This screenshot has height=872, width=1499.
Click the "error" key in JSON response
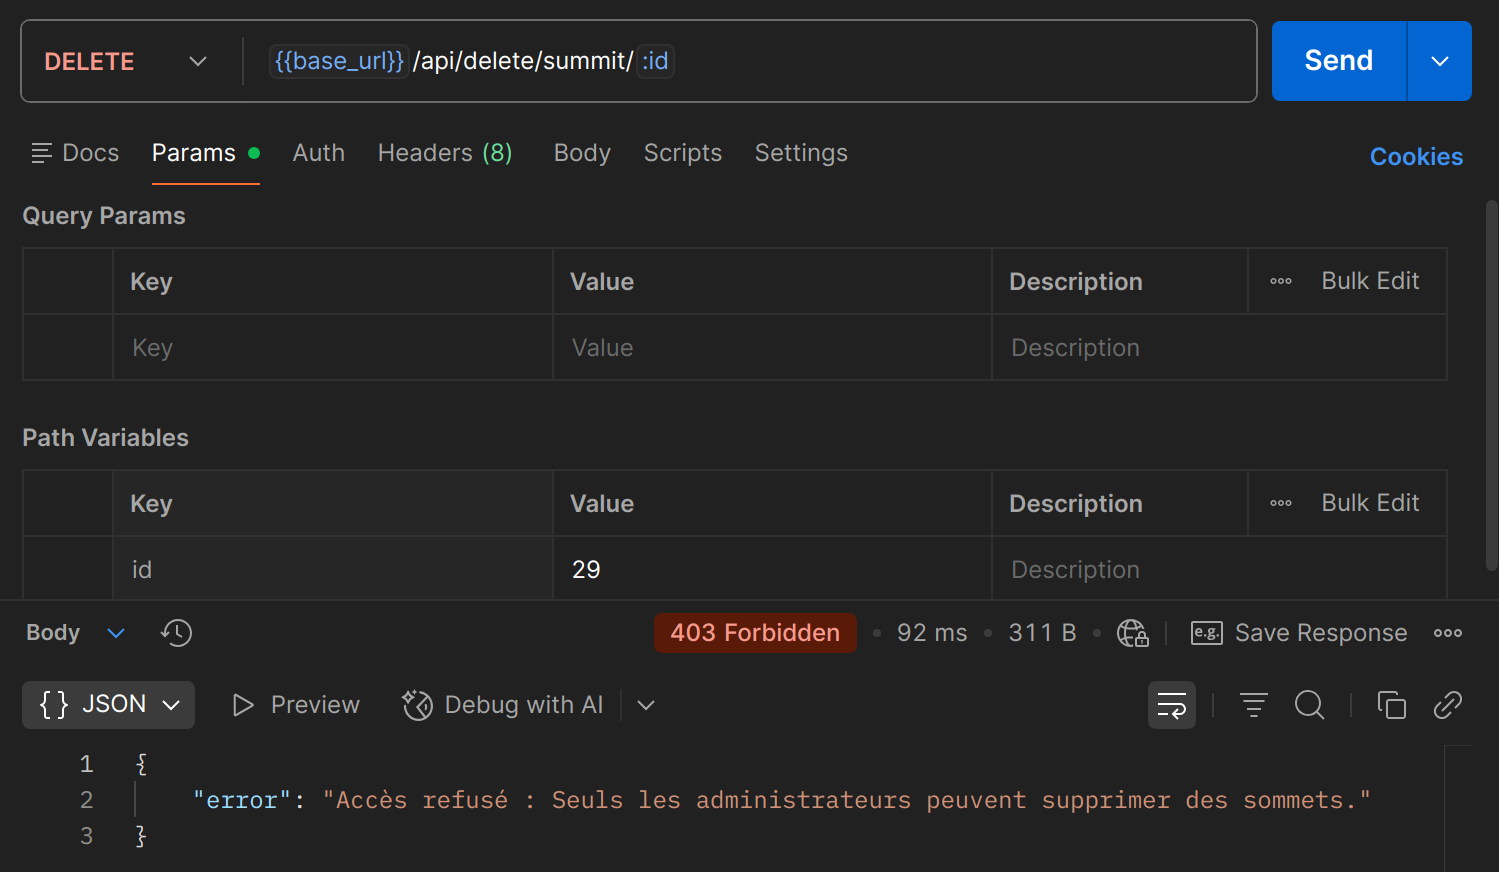pyautogui.click(x=242, y=800)
